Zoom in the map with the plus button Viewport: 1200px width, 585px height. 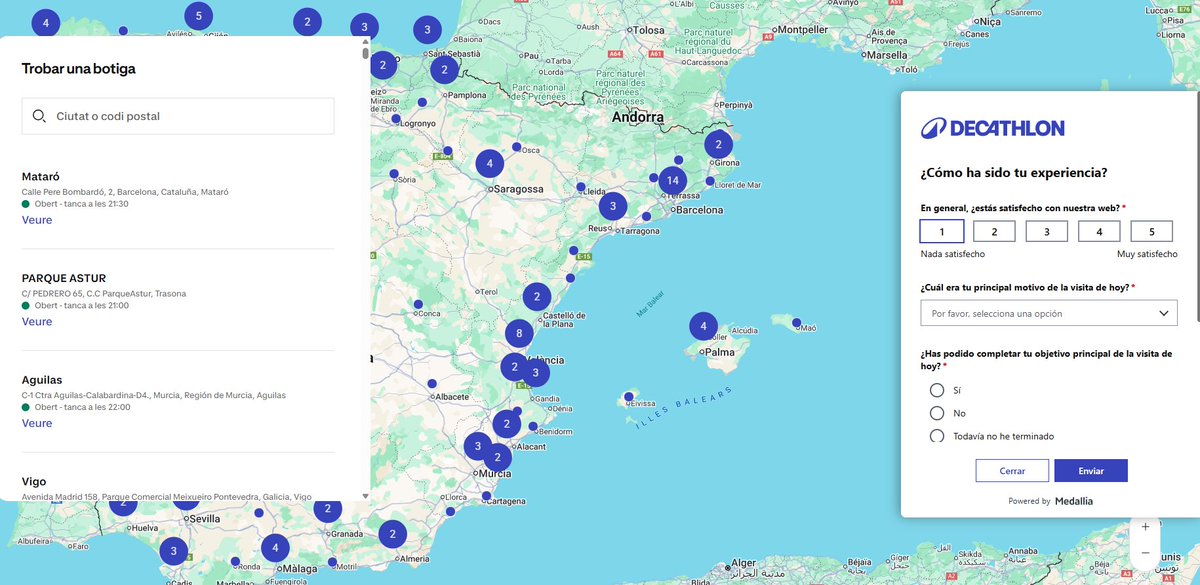[1145, 526]
